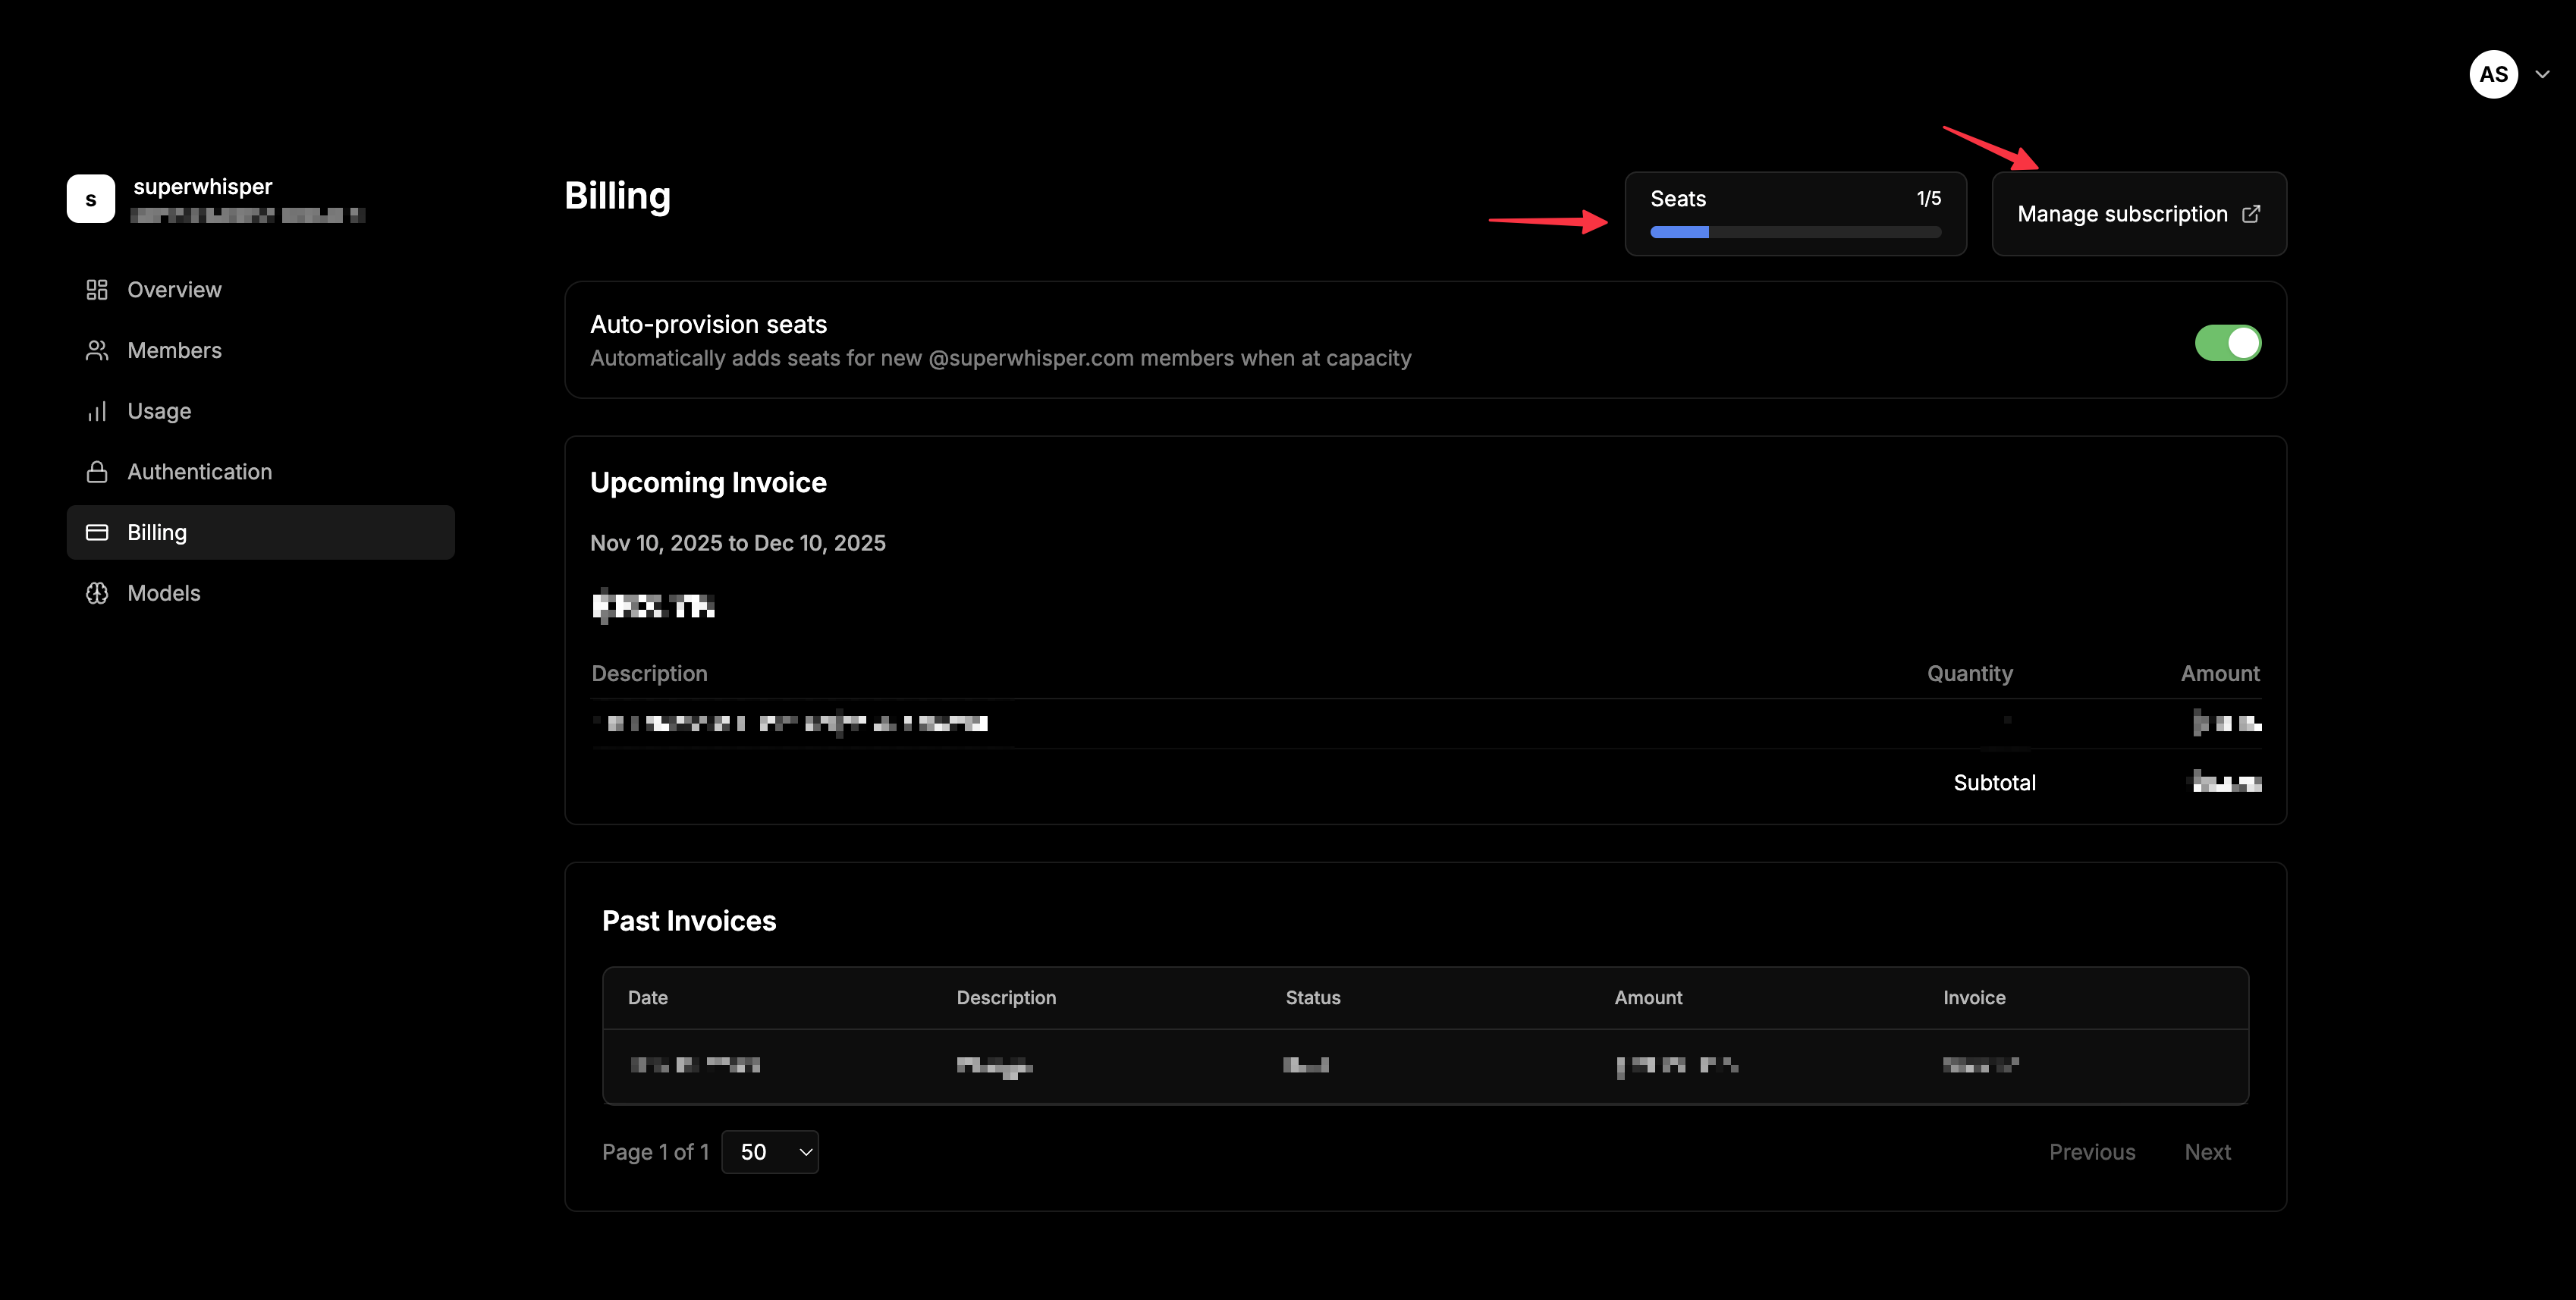The image size is (2576, 1300).
Task: Click the Models brain icon
Action: pos(97,592)
